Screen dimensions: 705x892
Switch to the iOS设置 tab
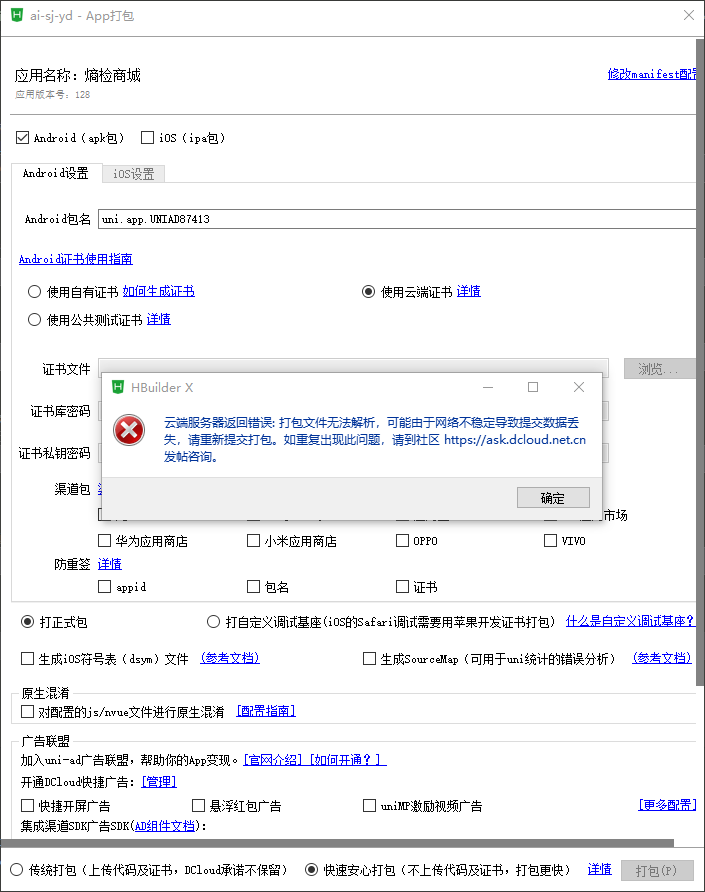point(134,174)
